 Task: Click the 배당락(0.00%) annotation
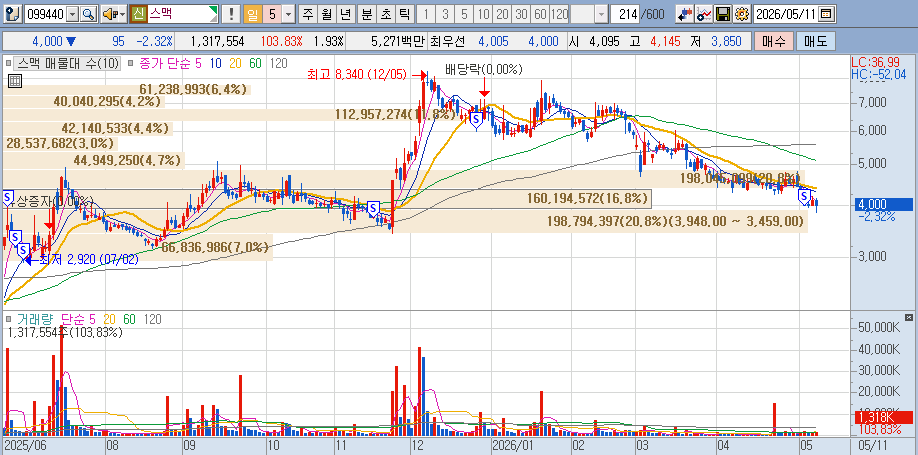click(x=484, y=70)
